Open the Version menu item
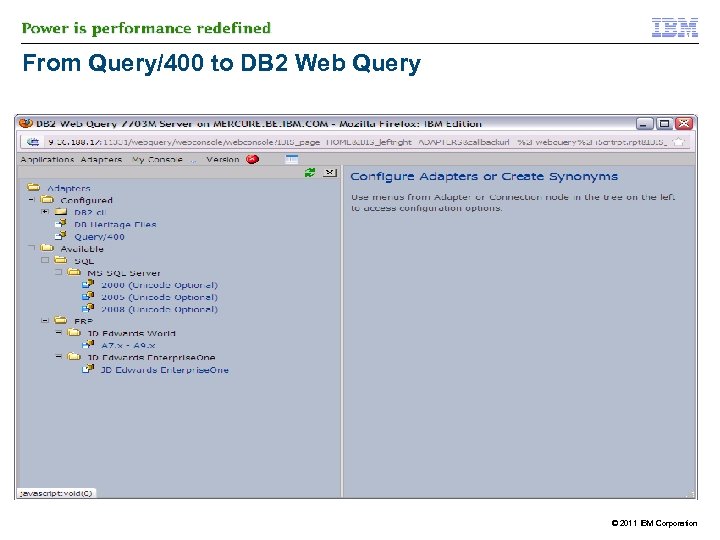Viewport: 720px width, 540px height. pyautogui.click(x=223, y=160)
